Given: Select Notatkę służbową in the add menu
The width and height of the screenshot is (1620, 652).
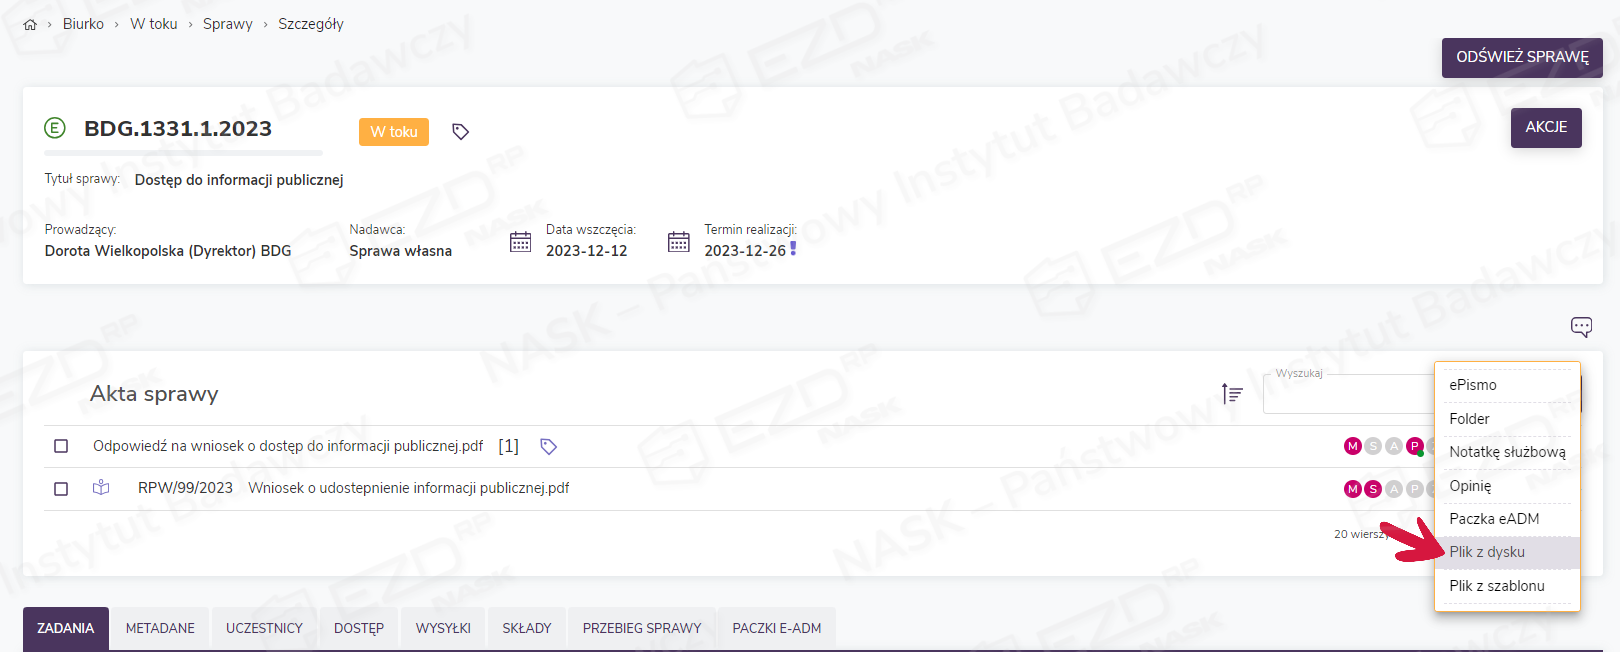Looking at the screenshot, I should (x=1507, y=452).
